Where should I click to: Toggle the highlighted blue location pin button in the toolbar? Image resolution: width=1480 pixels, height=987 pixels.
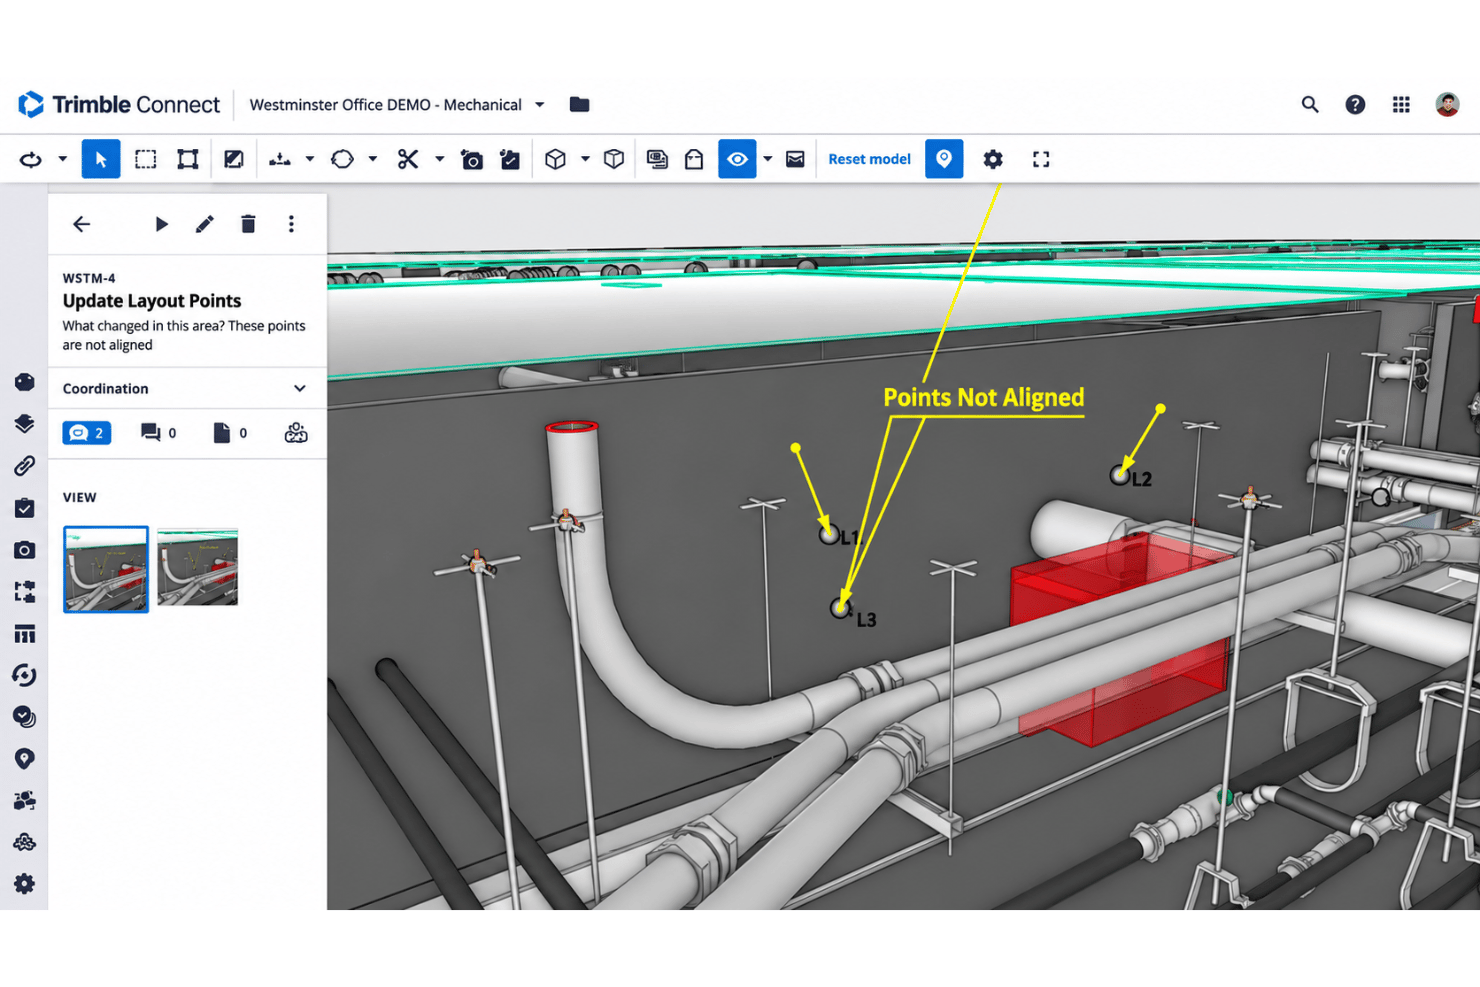point(944,159)
